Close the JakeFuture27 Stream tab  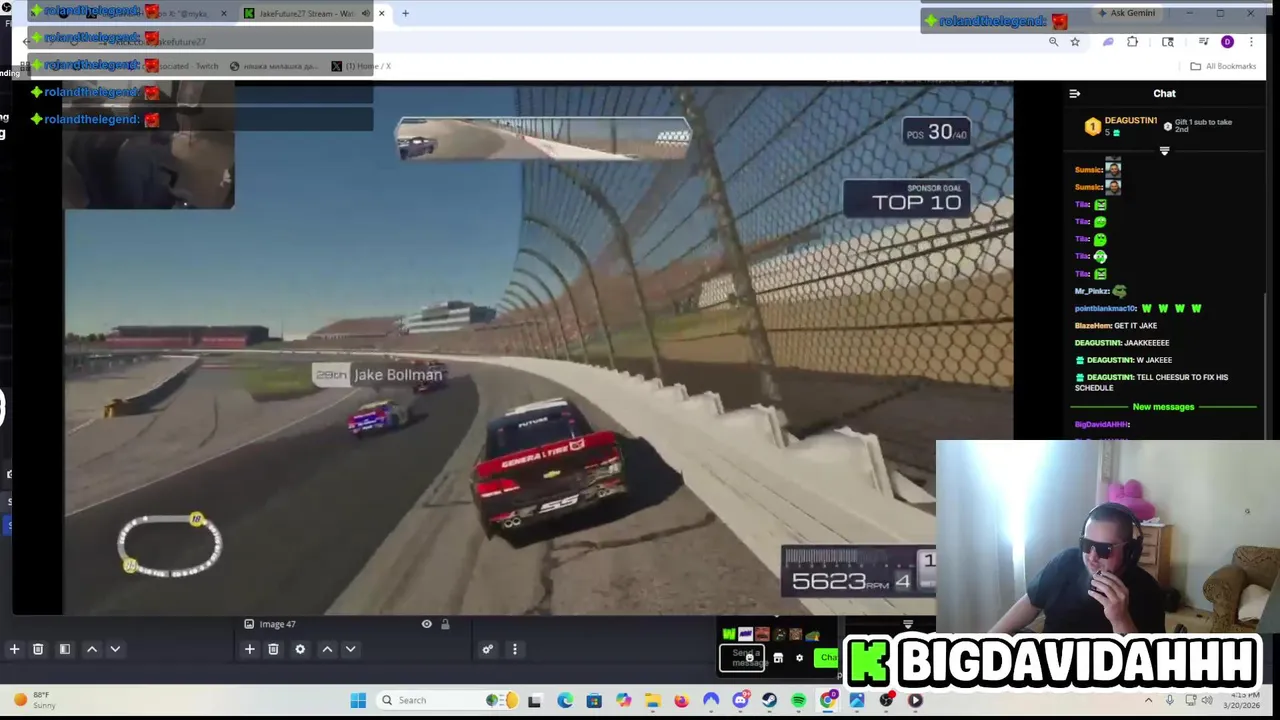click(381, 13)
